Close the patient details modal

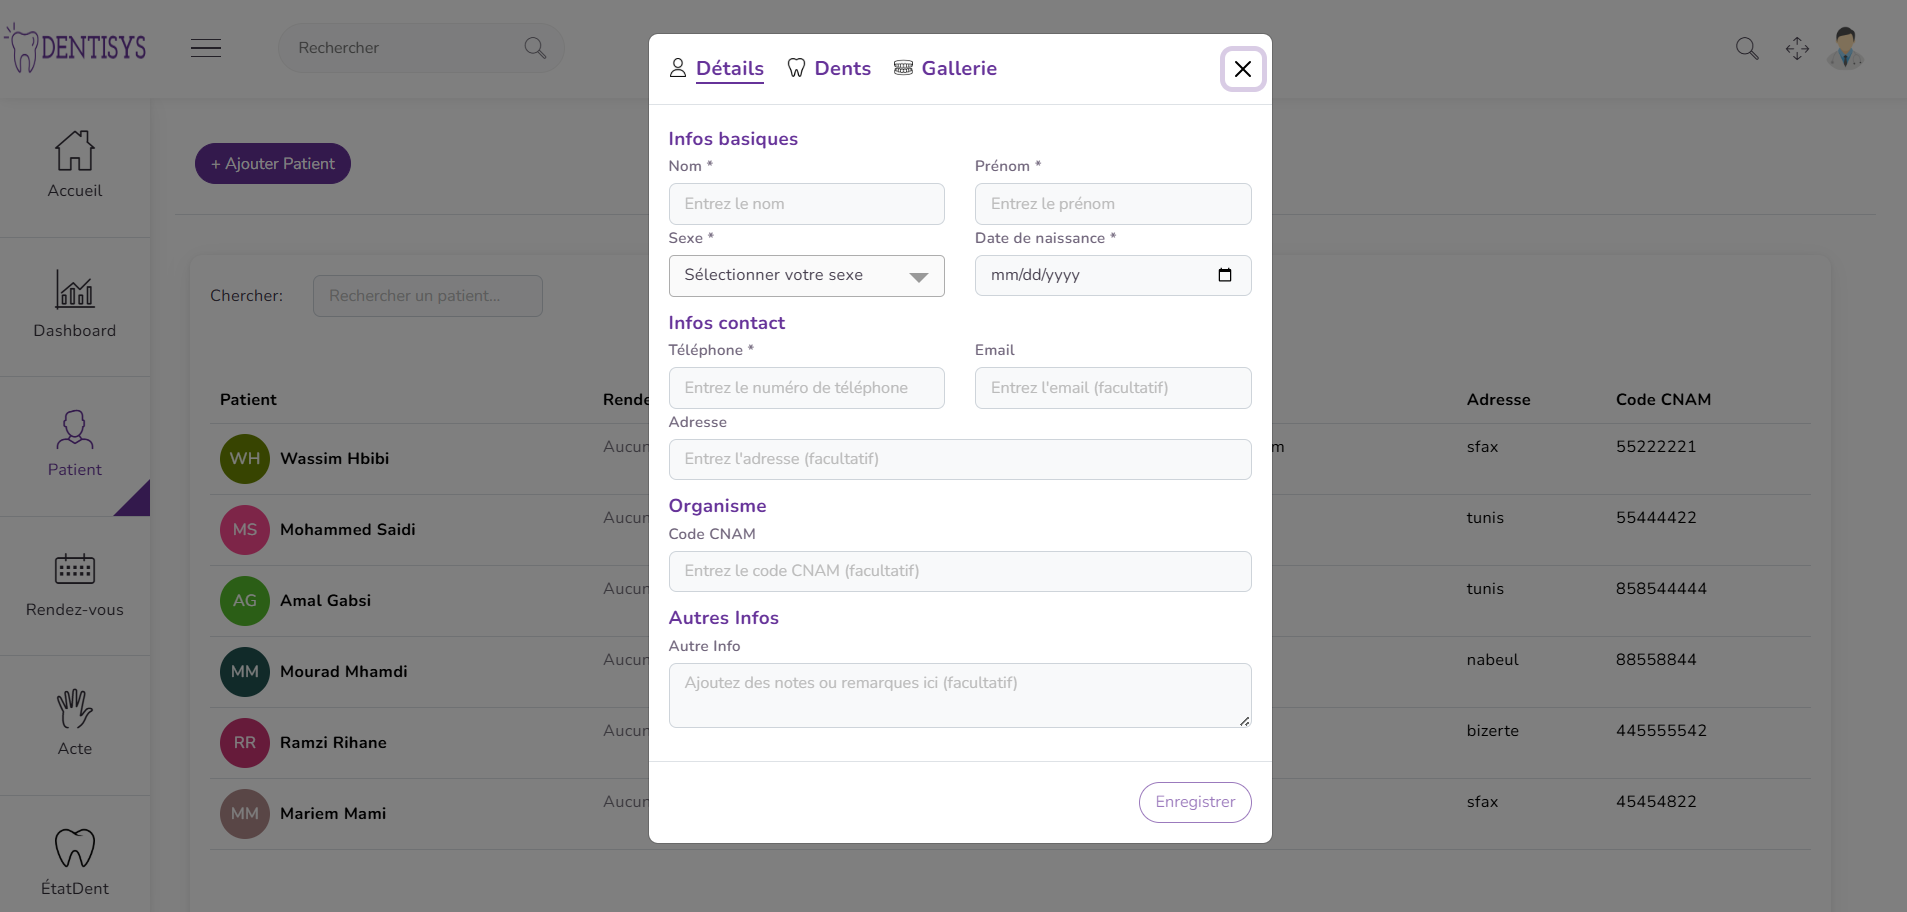(x=1243, y=69)
